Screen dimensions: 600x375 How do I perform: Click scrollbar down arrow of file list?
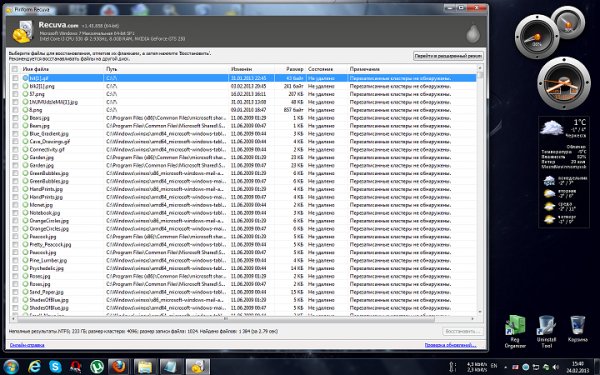pyautogui.click(x=480, y=312)
